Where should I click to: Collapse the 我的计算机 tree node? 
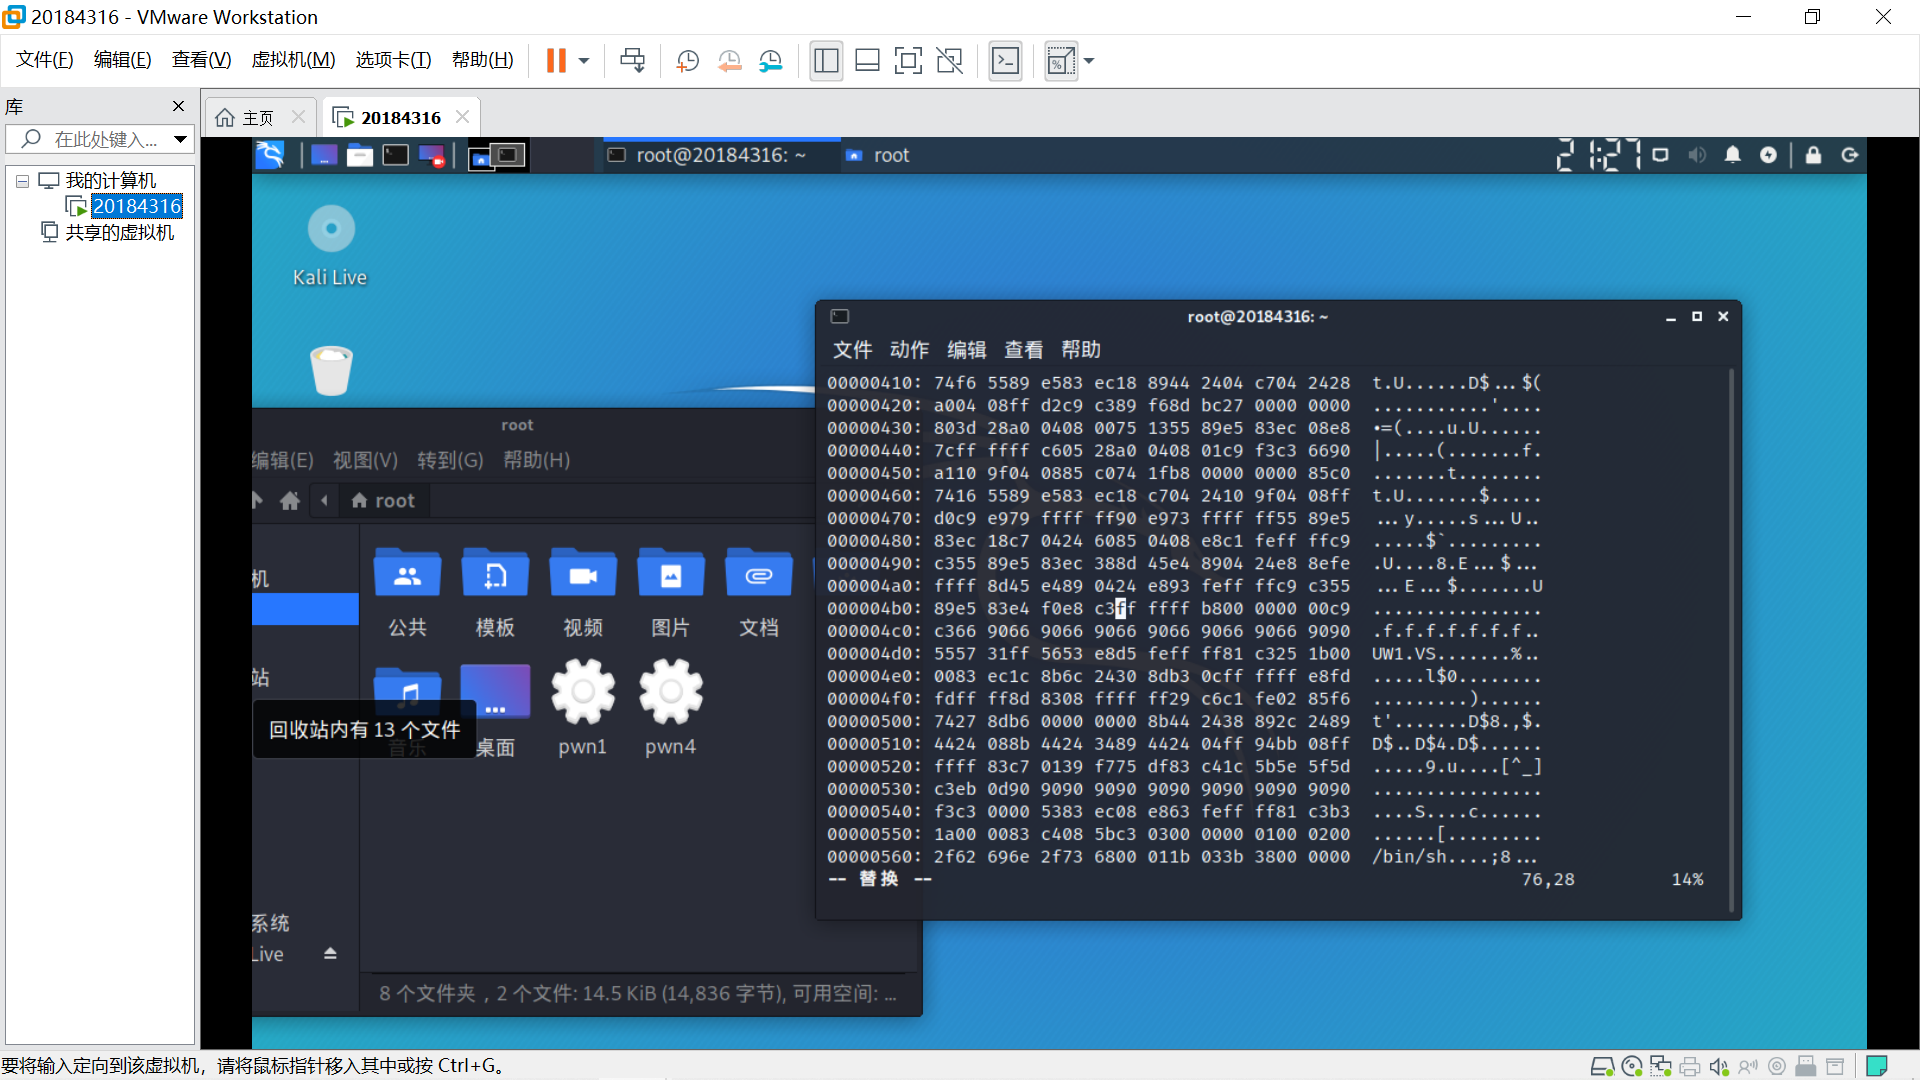pos(22,181)
